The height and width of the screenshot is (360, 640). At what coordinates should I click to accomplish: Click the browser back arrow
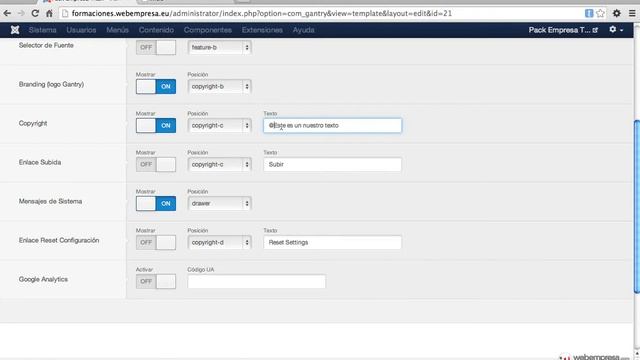click(x=7, y=13)
